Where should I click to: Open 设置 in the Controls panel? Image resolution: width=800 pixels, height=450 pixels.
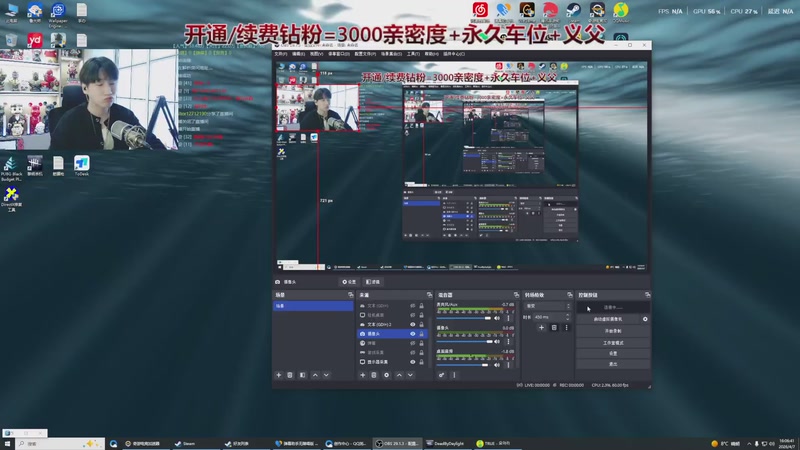tap(613, 354)
